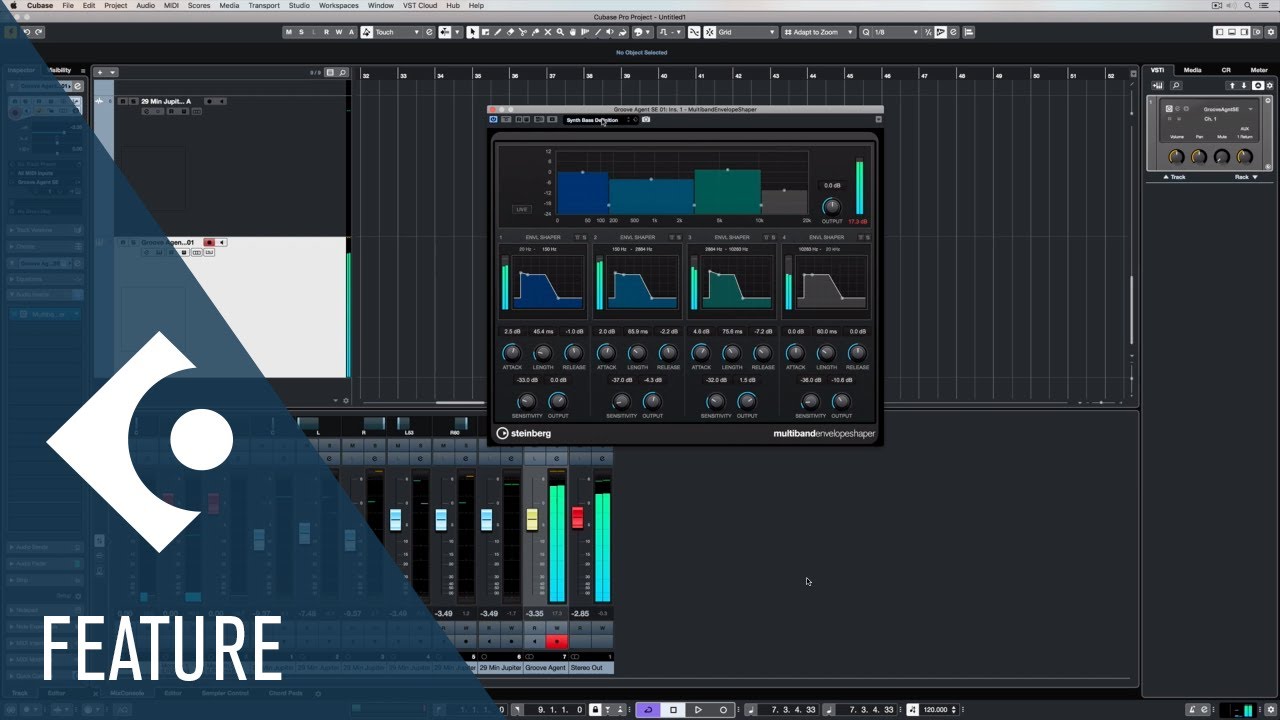Open the Adapt to Zoom dropdown
This screenshot has height=720, width=1280.
tap(819, 32)
